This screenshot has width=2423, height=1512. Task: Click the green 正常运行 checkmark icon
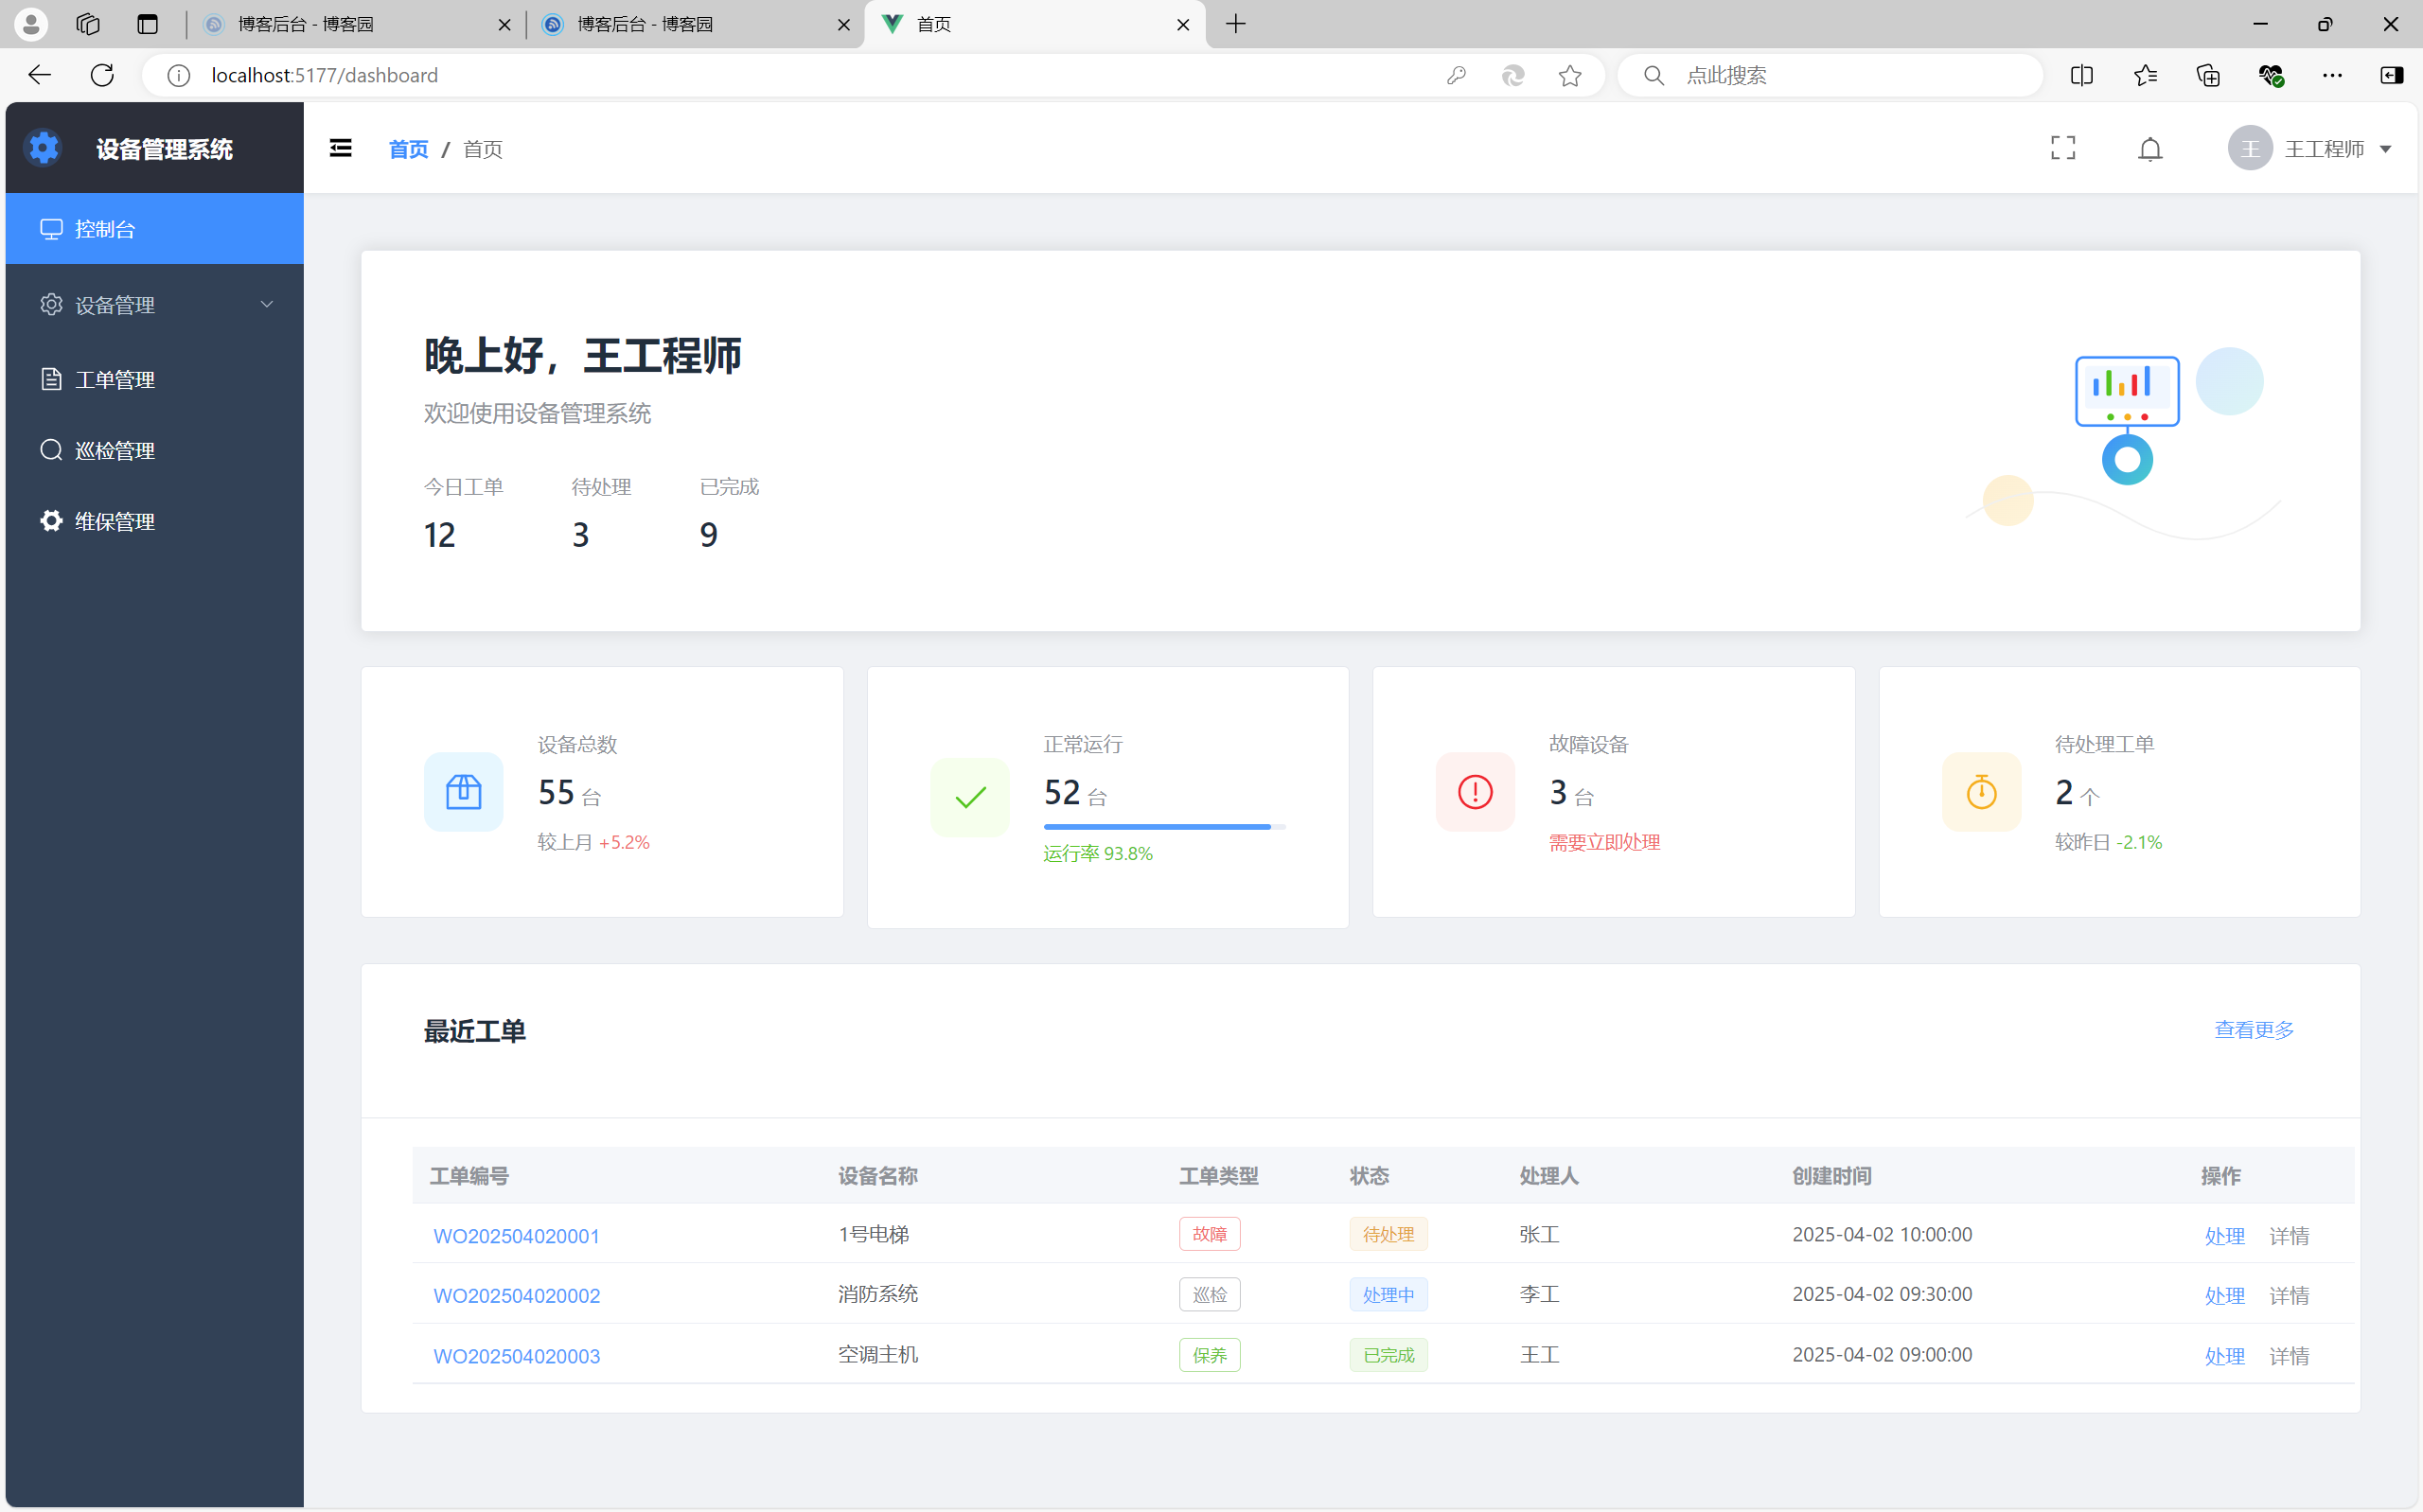969,796
